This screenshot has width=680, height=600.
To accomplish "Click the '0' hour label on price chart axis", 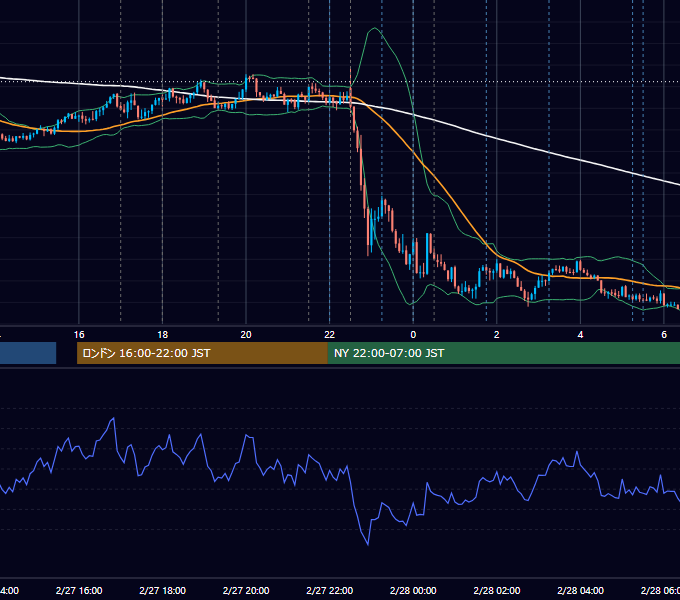I will (413, 335).
